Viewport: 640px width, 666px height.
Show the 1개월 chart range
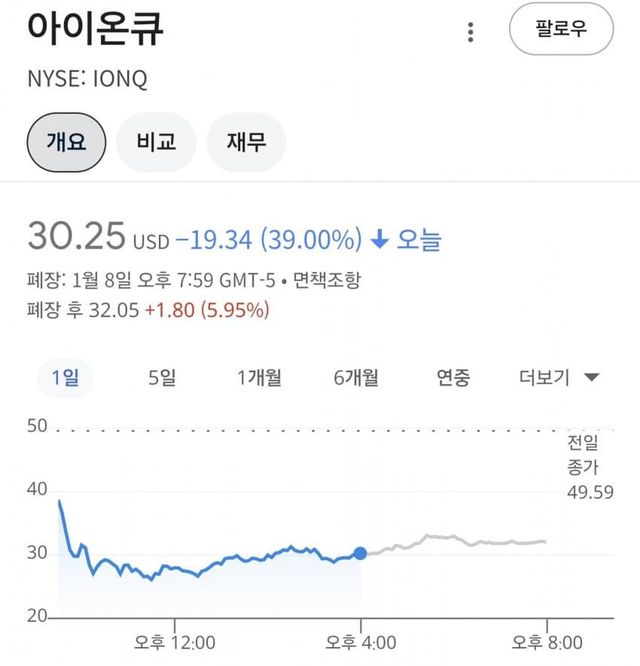tap(259, 377)
